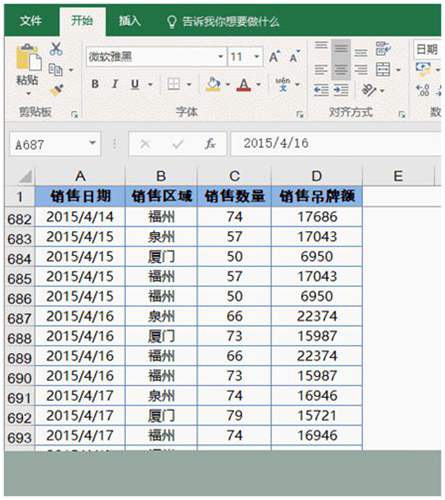Open the font size dropdown

(257, 57)
